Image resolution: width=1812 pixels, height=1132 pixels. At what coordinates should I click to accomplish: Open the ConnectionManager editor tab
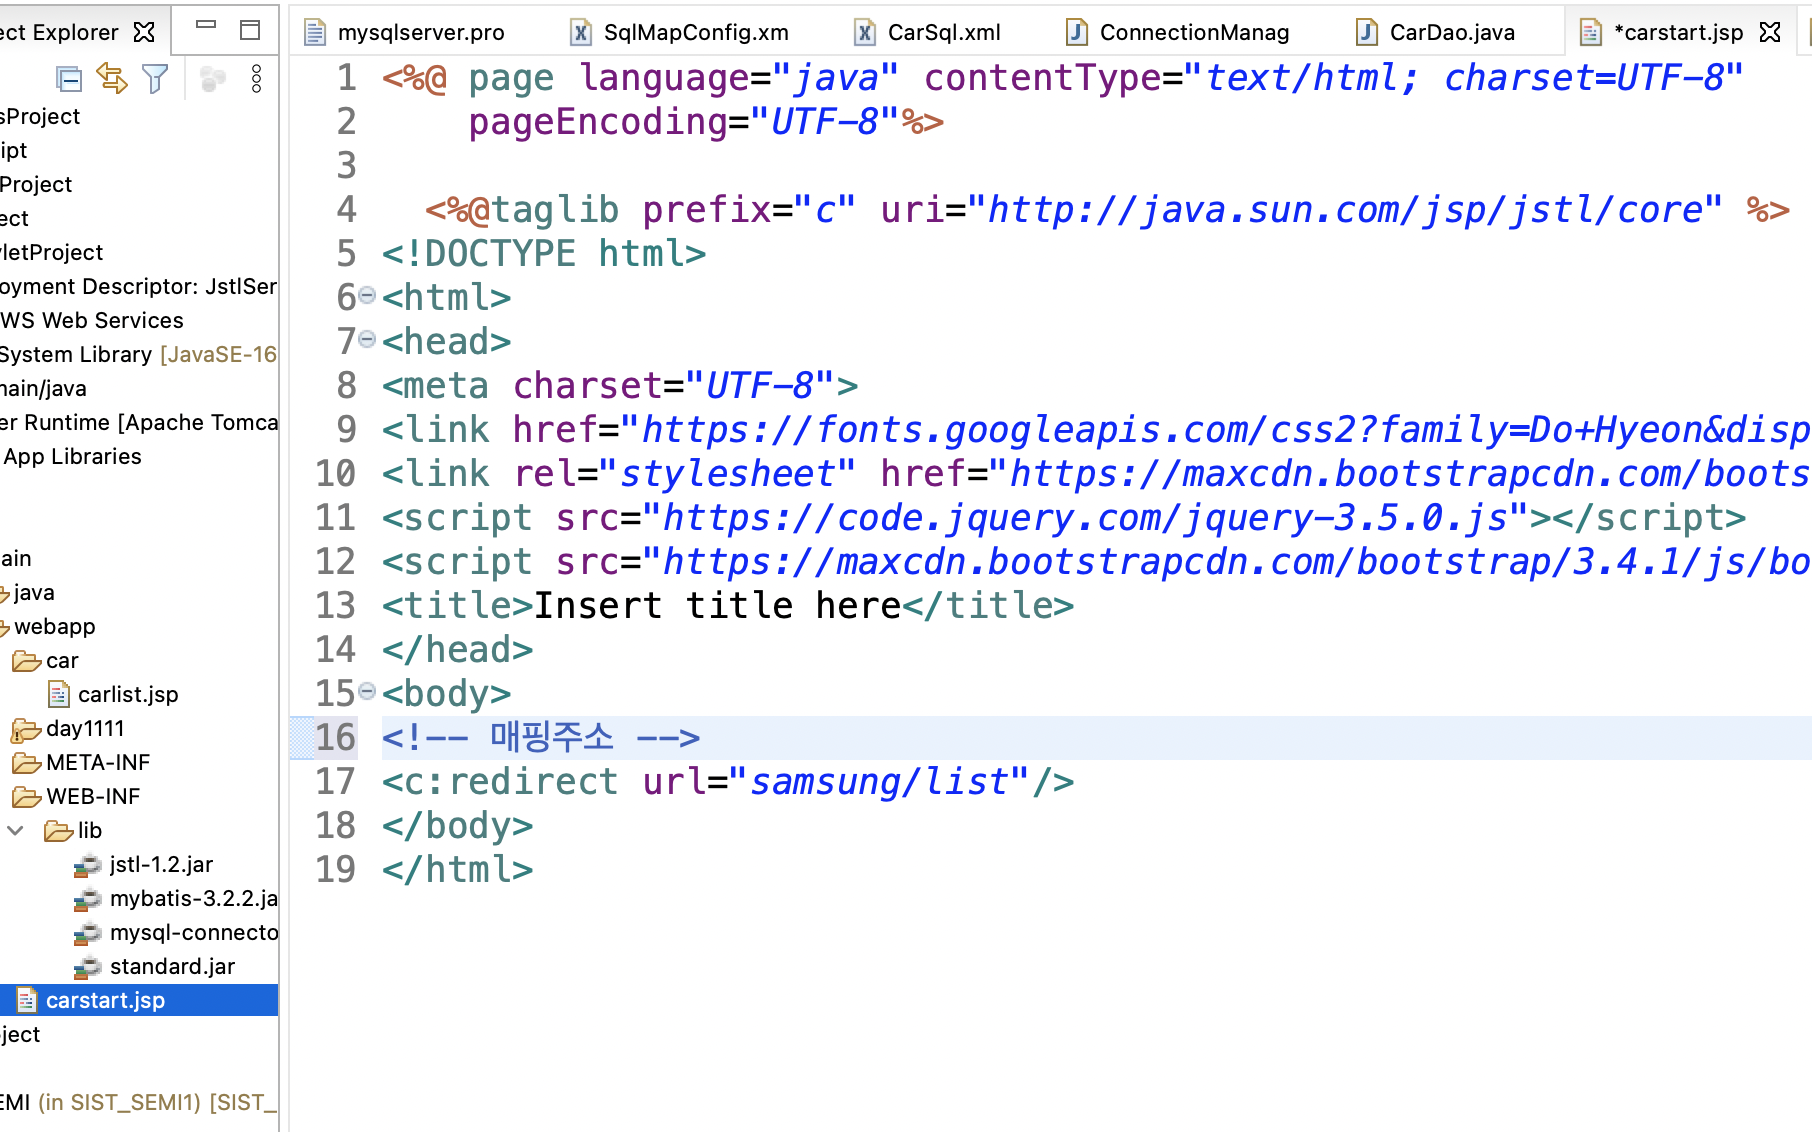(x=1177, y=32)
